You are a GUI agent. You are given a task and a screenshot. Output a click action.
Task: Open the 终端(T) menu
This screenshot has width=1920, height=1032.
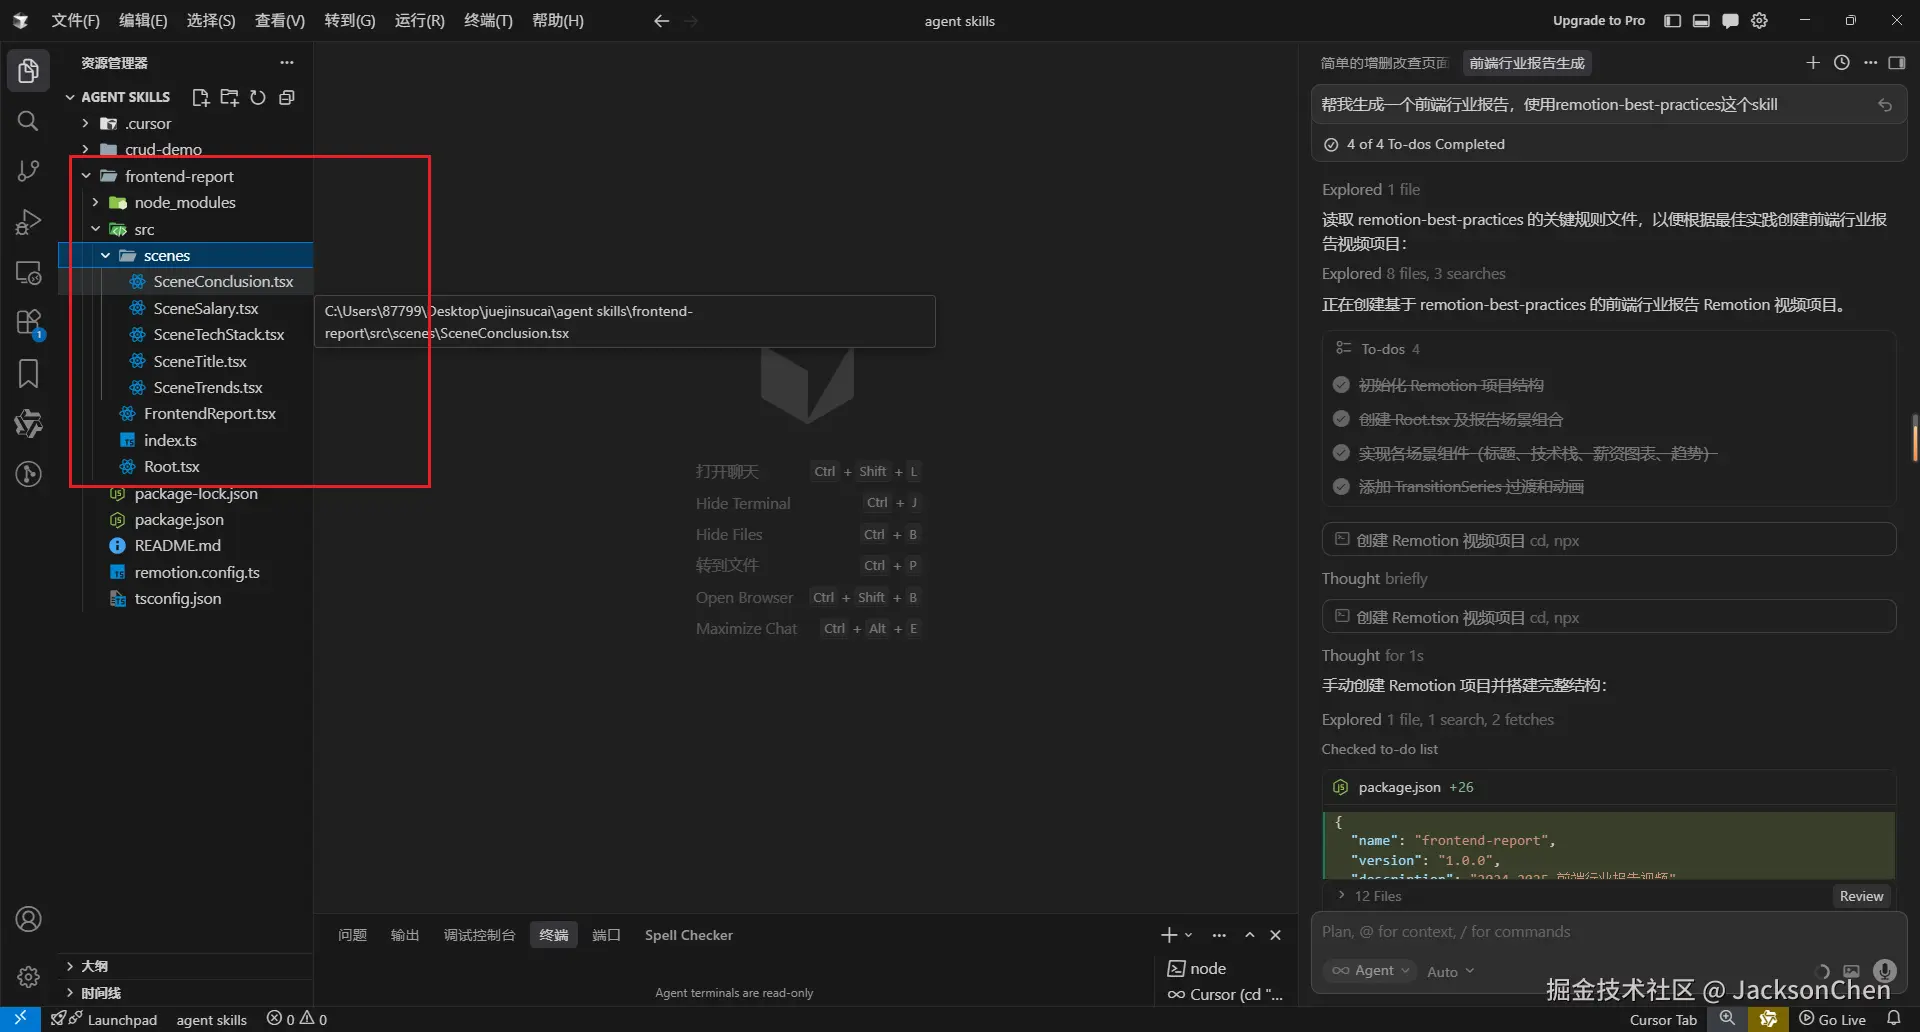pos(488,21)
